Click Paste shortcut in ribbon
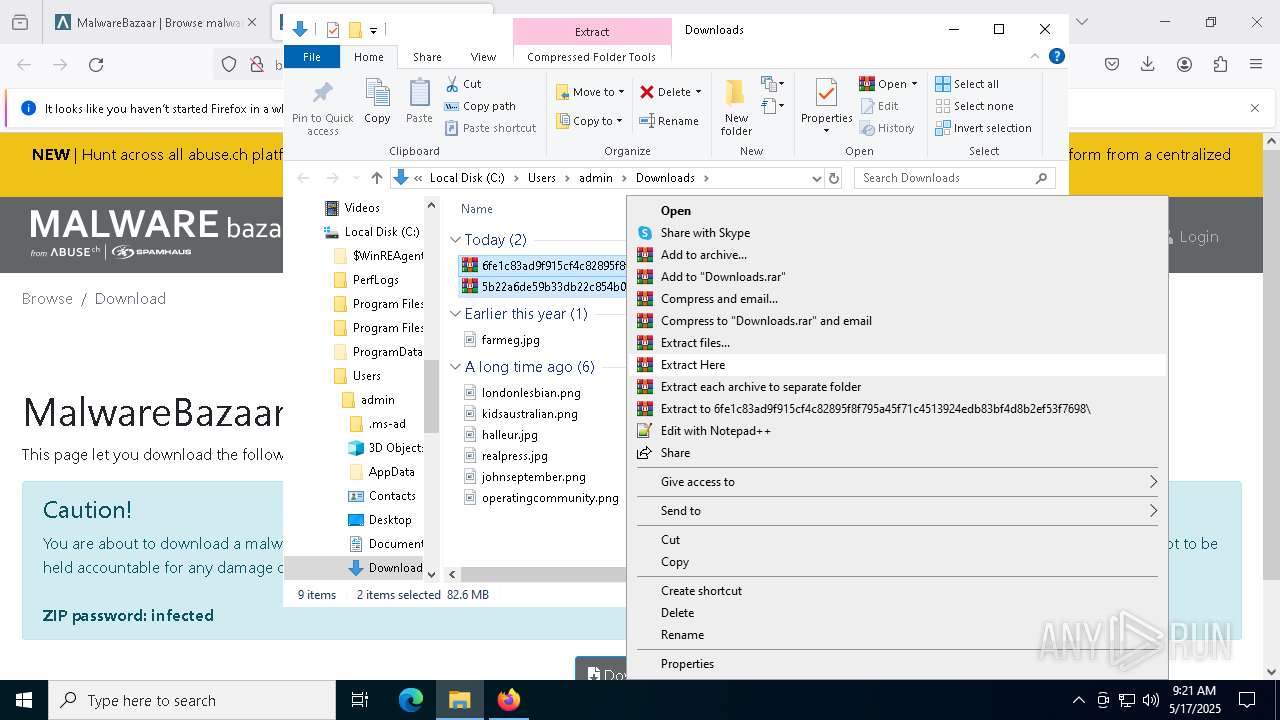 point(491,128)
